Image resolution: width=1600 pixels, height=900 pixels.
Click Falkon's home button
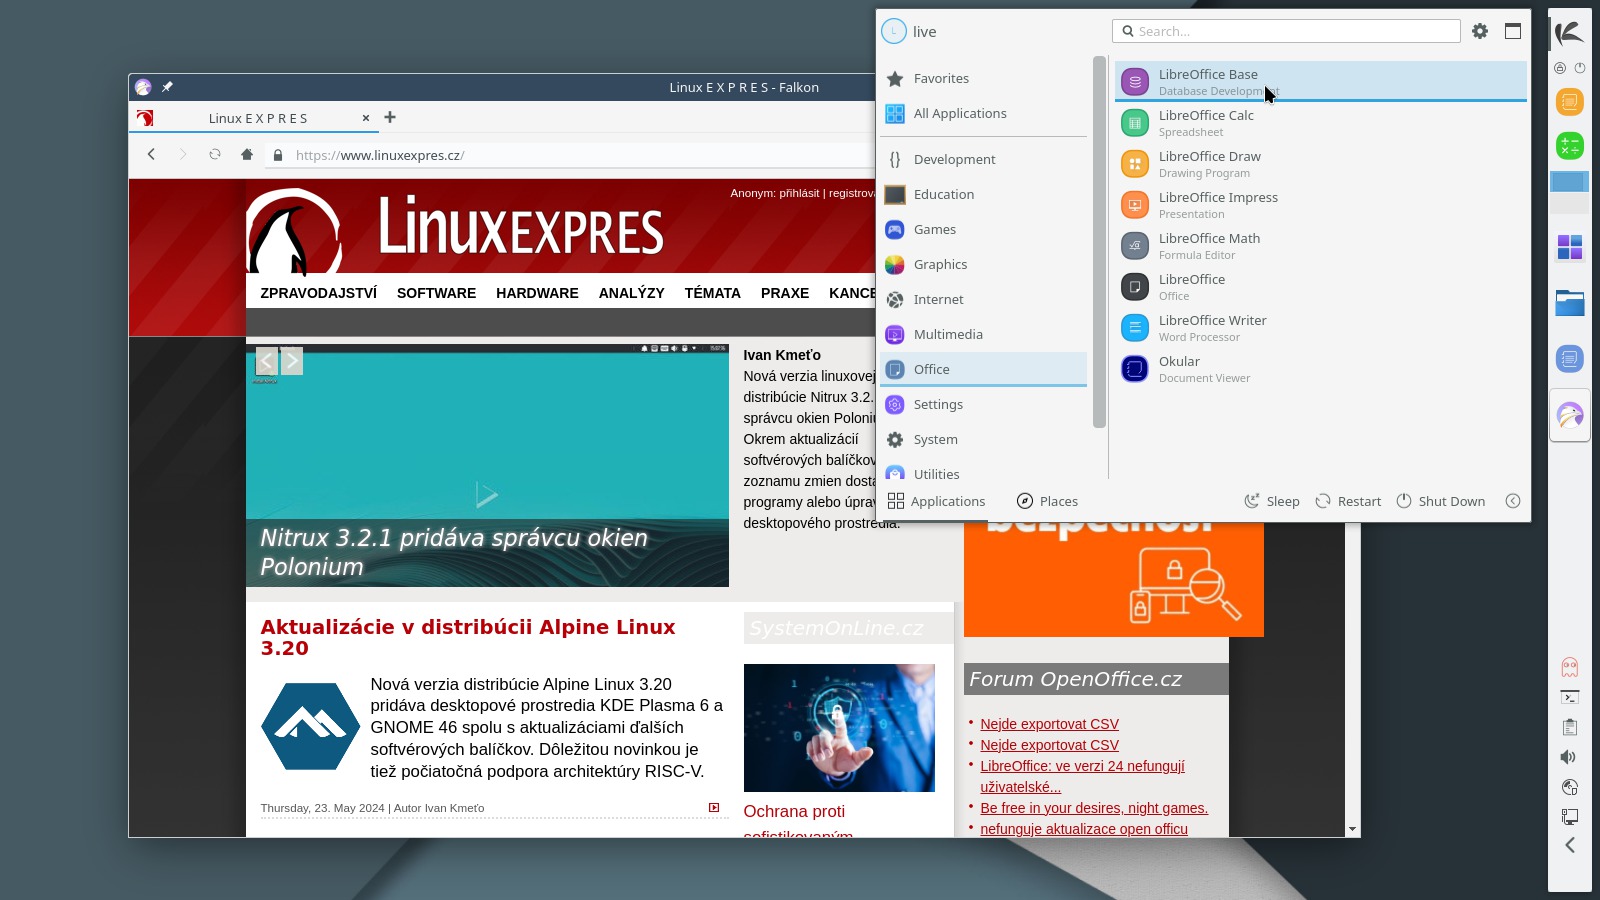[247, 154]
